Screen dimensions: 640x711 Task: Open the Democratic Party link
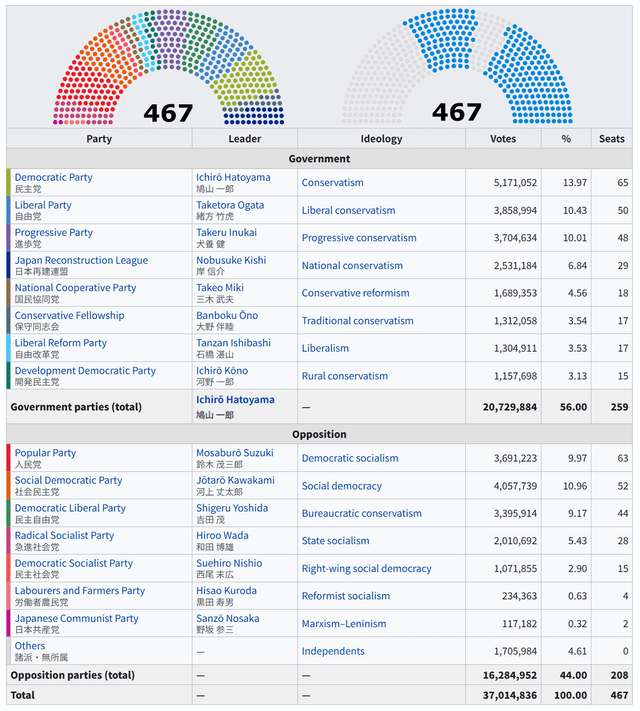pyautogui.click(x=53, y=178)
